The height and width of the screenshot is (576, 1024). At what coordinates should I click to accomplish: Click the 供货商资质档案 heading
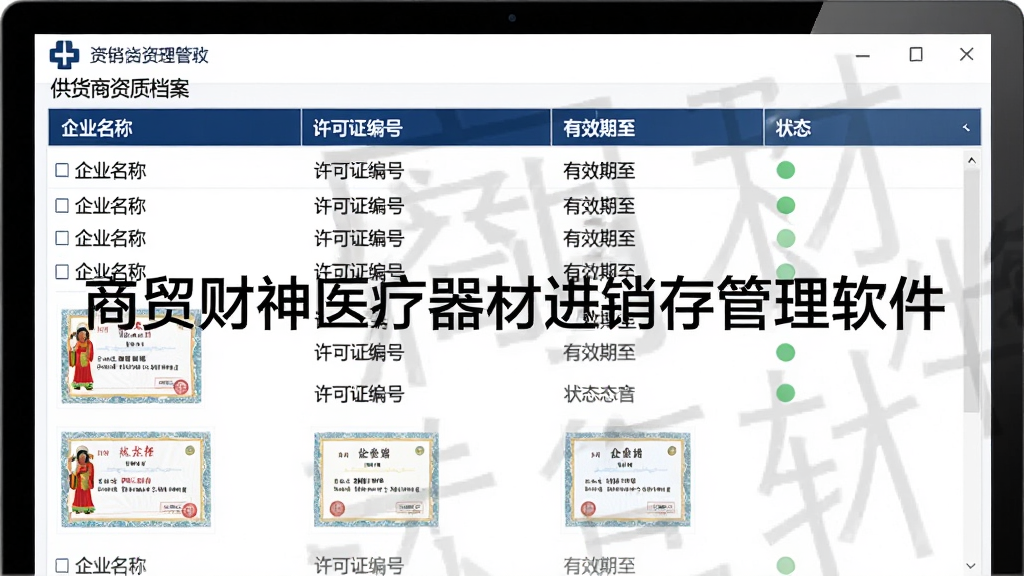[x=120, y=89]
